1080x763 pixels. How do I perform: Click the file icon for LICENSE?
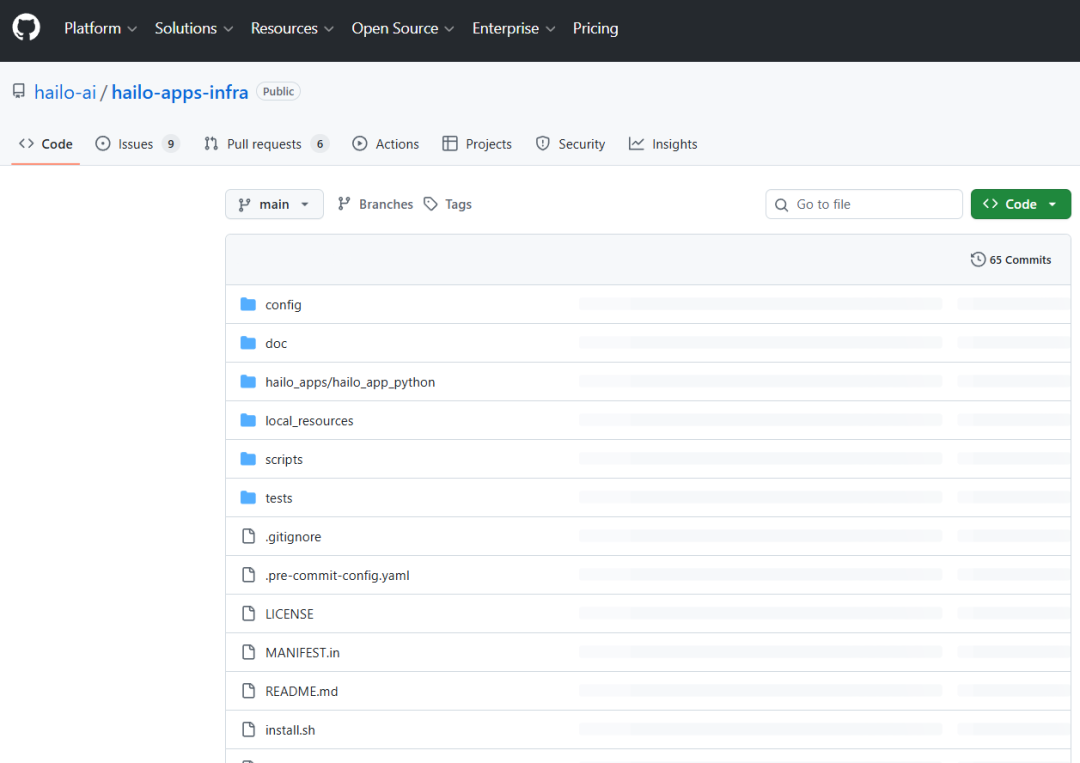[x=248, y=613]
